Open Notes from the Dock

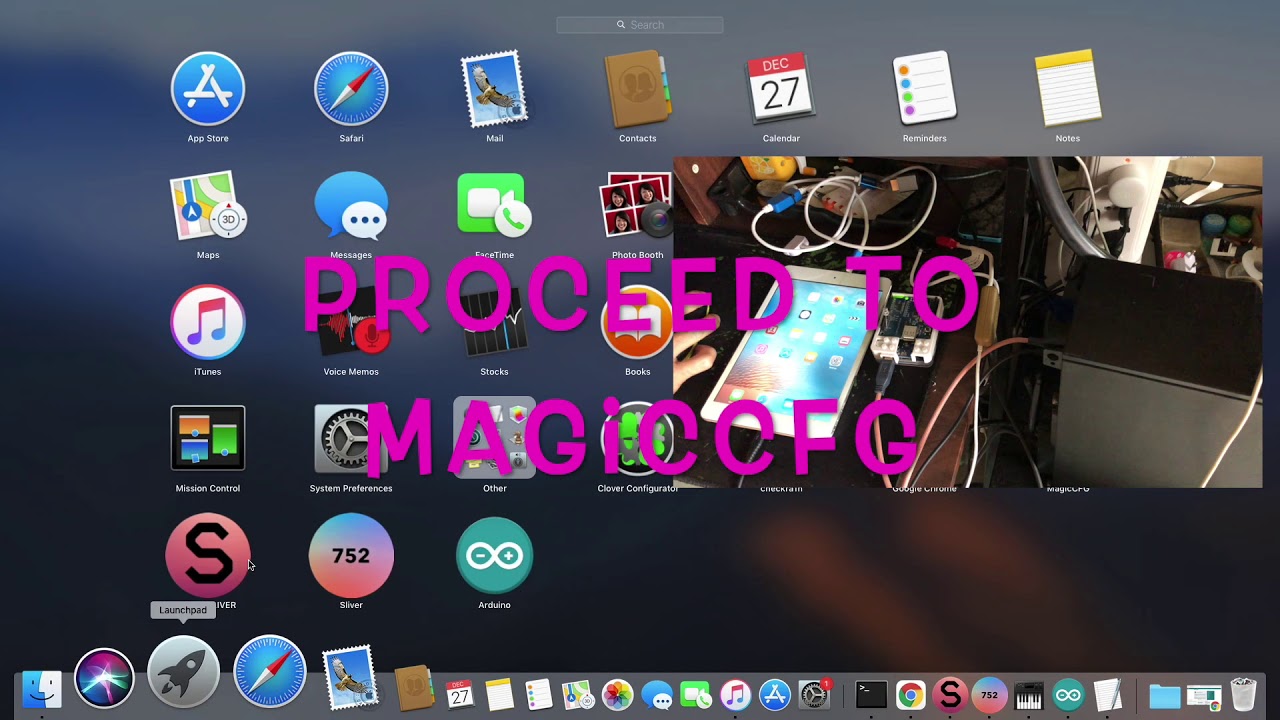pos(499,693)
